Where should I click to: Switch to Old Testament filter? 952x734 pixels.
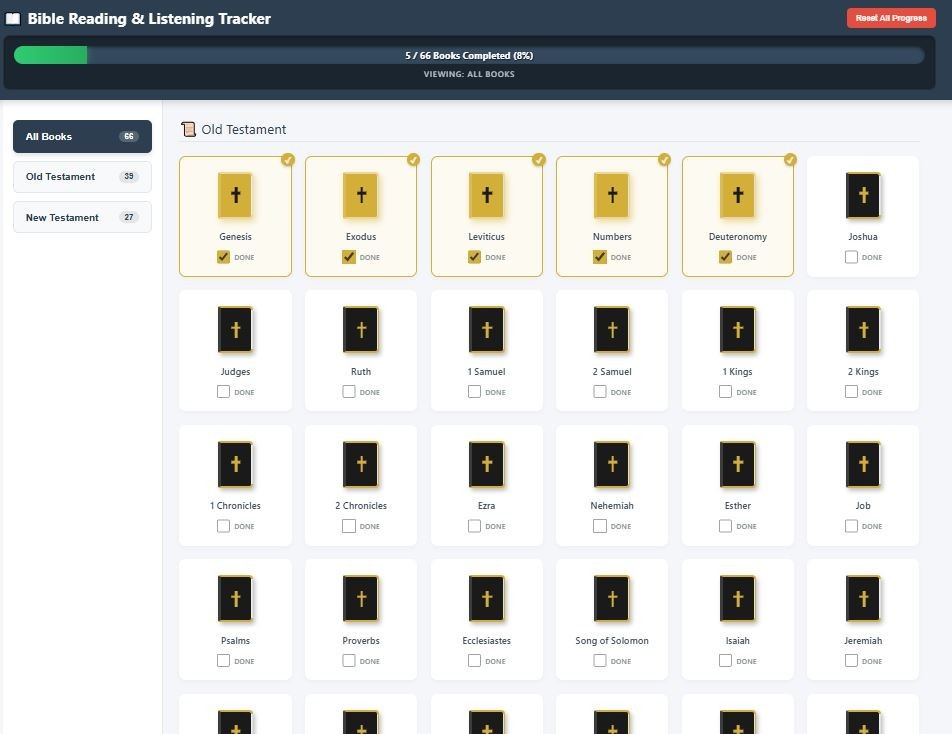[83, 177]
